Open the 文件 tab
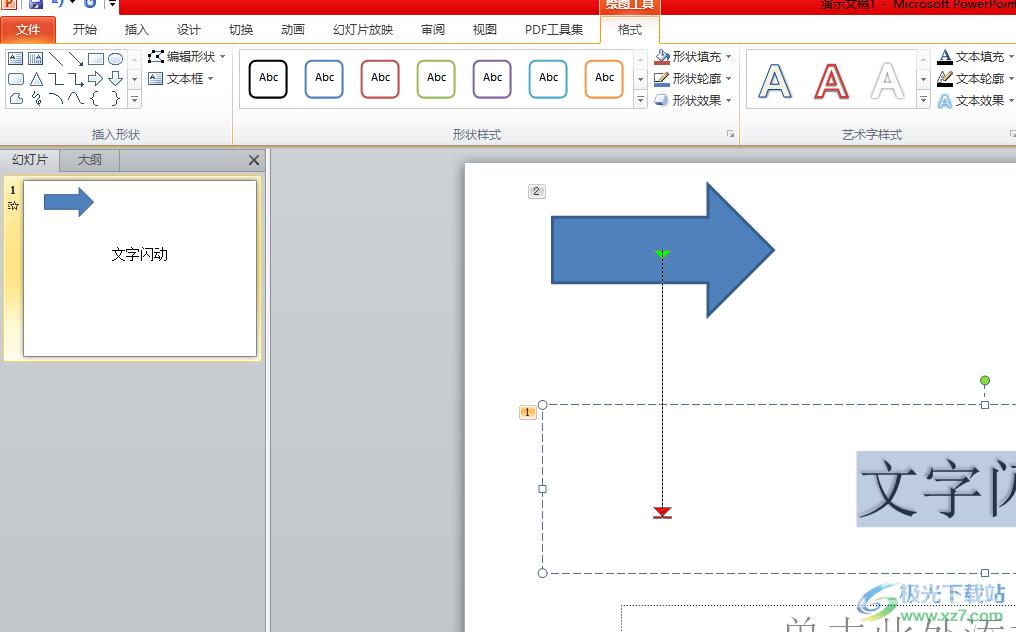This screenshot has width=1016, height=632. tap(28, 30)
